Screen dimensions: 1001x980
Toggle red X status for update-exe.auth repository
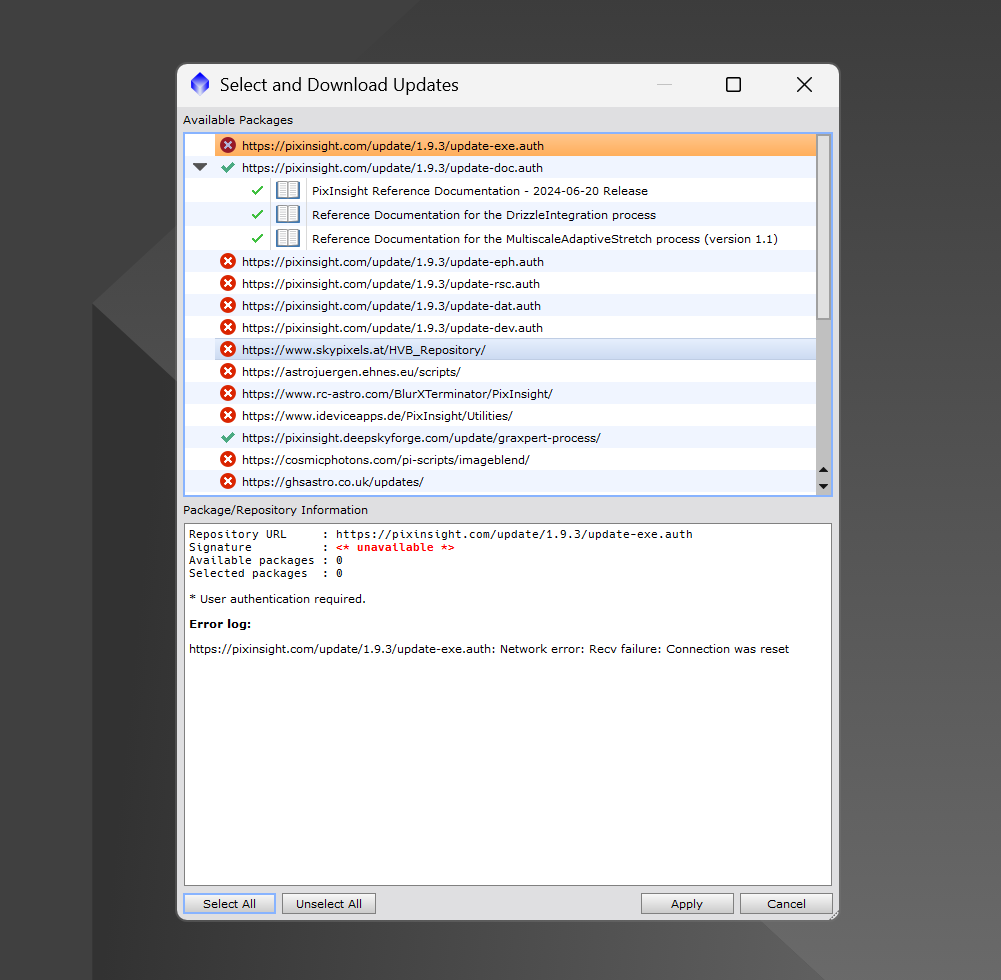(228, 146)
